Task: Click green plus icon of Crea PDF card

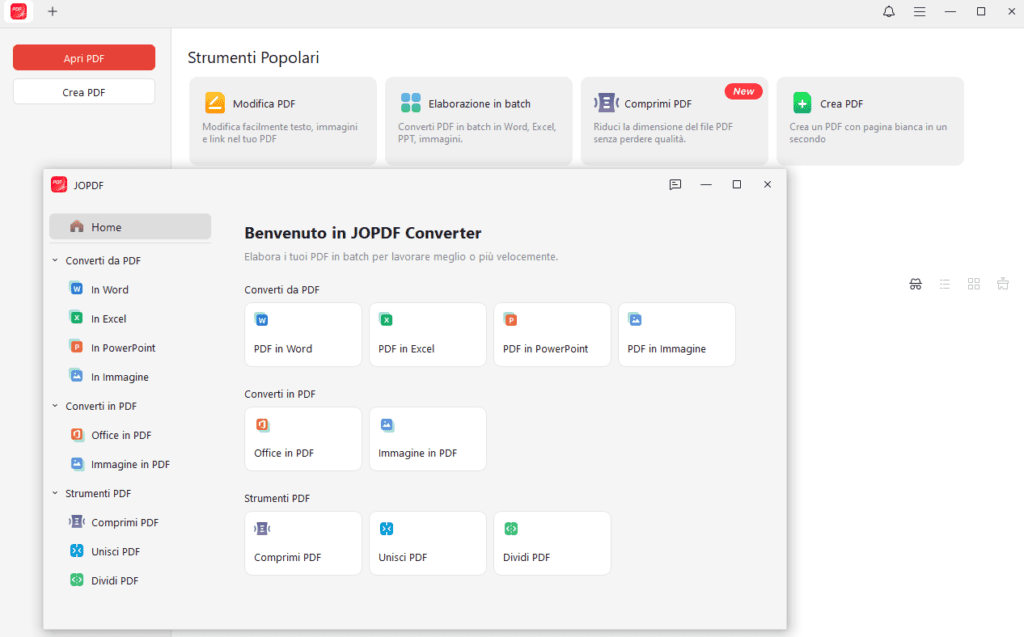Action: click(x=801, y=103)
